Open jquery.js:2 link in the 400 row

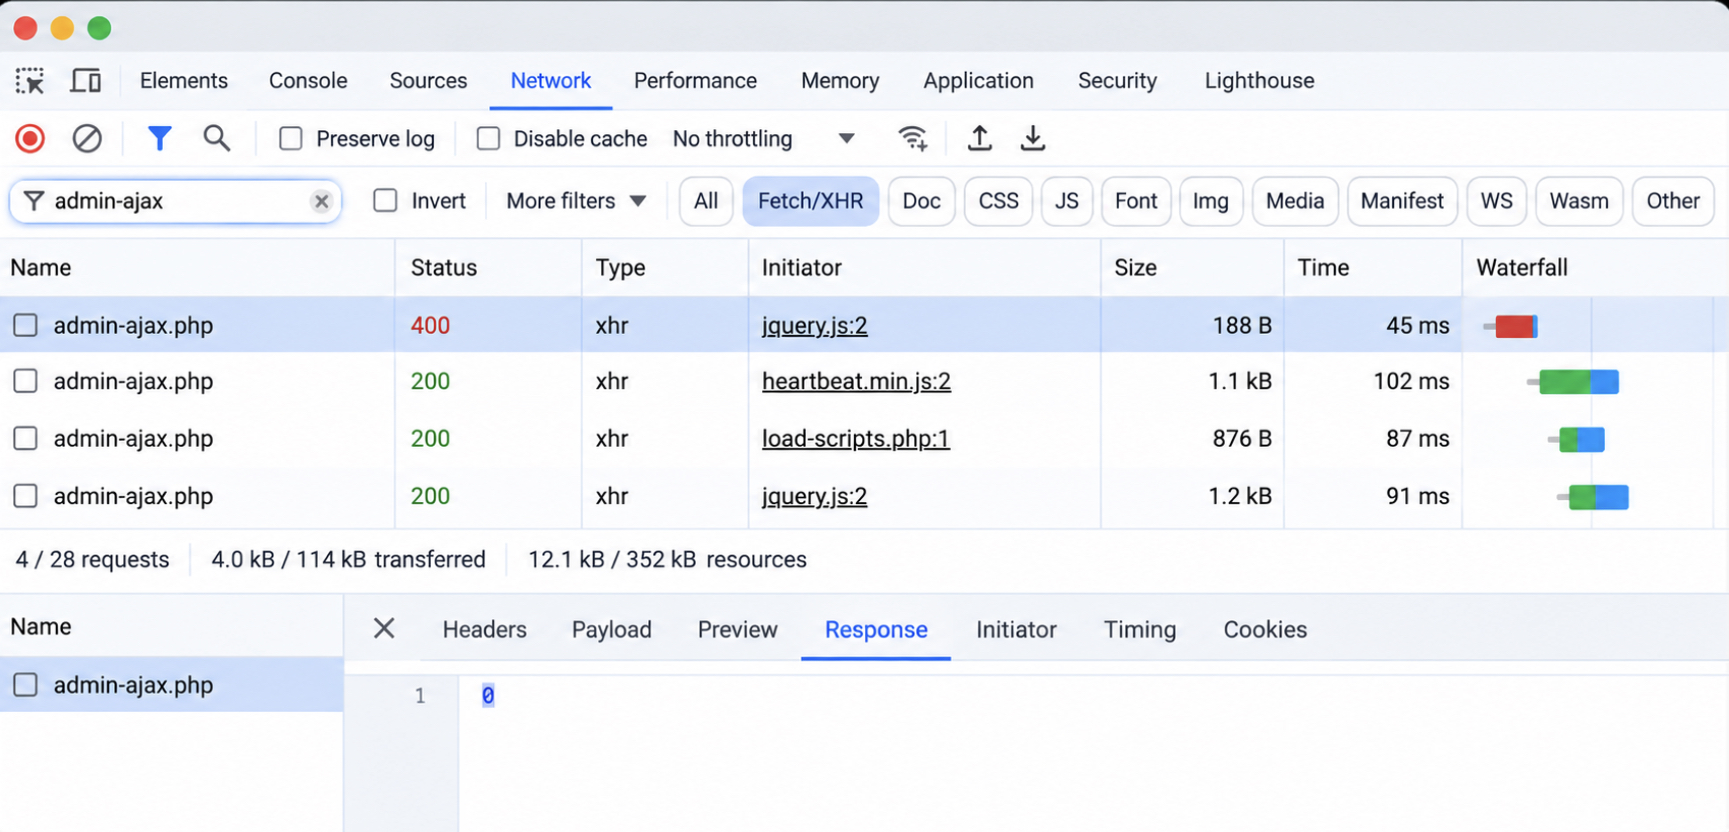pos(814,325)
